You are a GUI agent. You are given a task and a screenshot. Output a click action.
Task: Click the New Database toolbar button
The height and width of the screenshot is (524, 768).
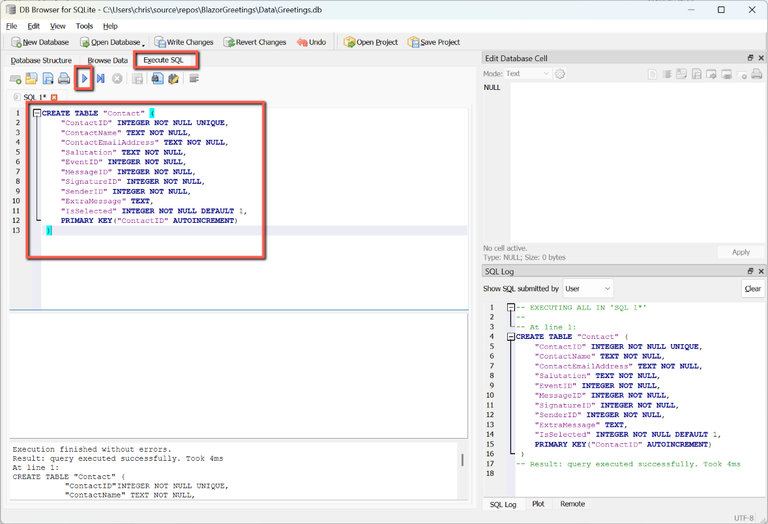tap(40, 42)
